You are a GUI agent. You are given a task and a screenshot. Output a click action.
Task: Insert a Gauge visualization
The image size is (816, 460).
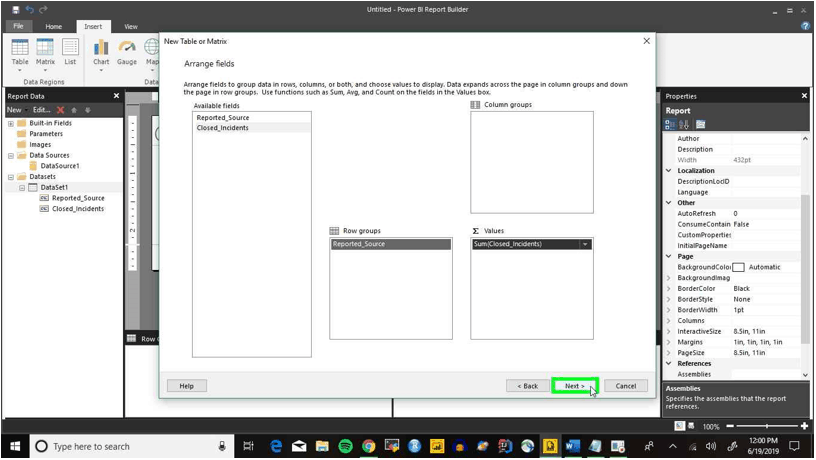pyautogui.click(x=126, y=53)
